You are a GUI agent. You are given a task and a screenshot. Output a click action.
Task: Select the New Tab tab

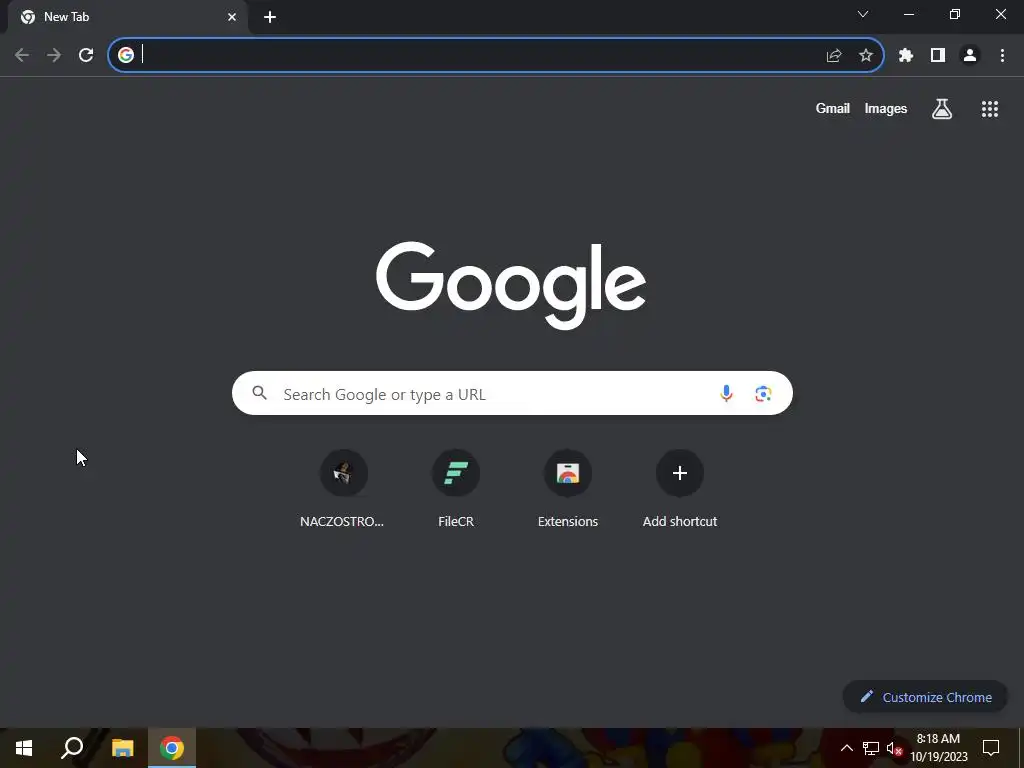127,17
